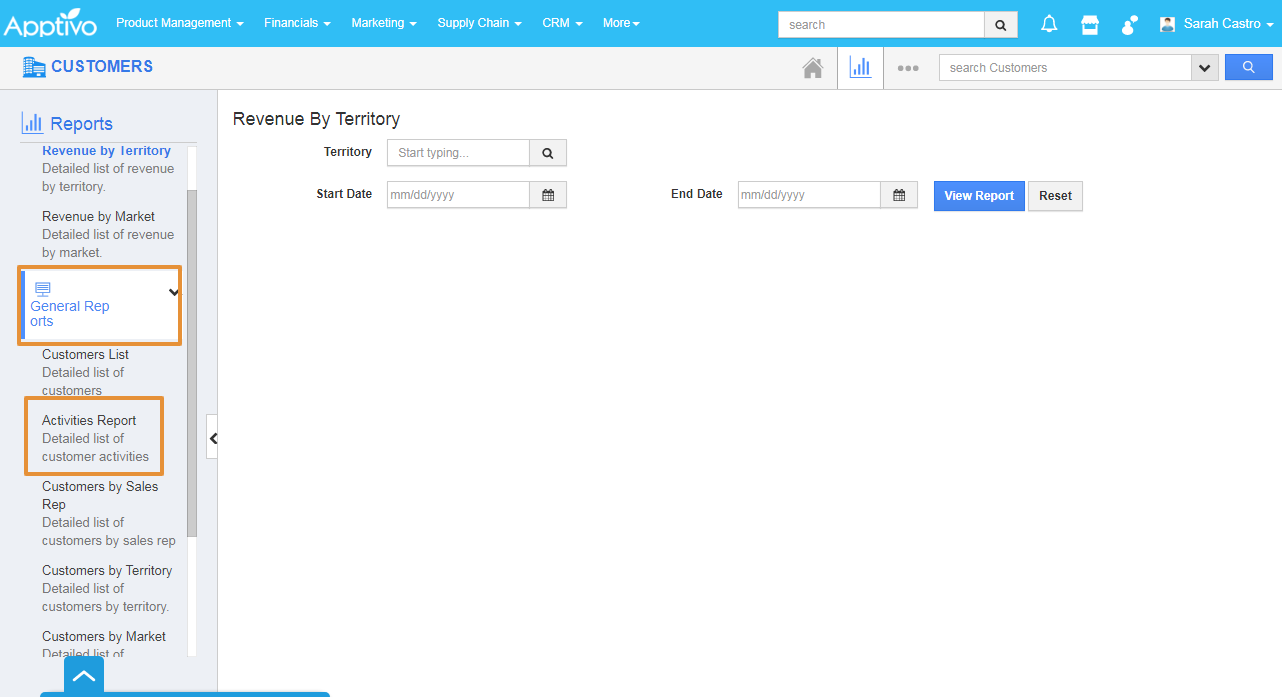The width and height of the screenshot is (1282, 697).
Task: Open the Financials menu
Action: (x=297, y=23)
